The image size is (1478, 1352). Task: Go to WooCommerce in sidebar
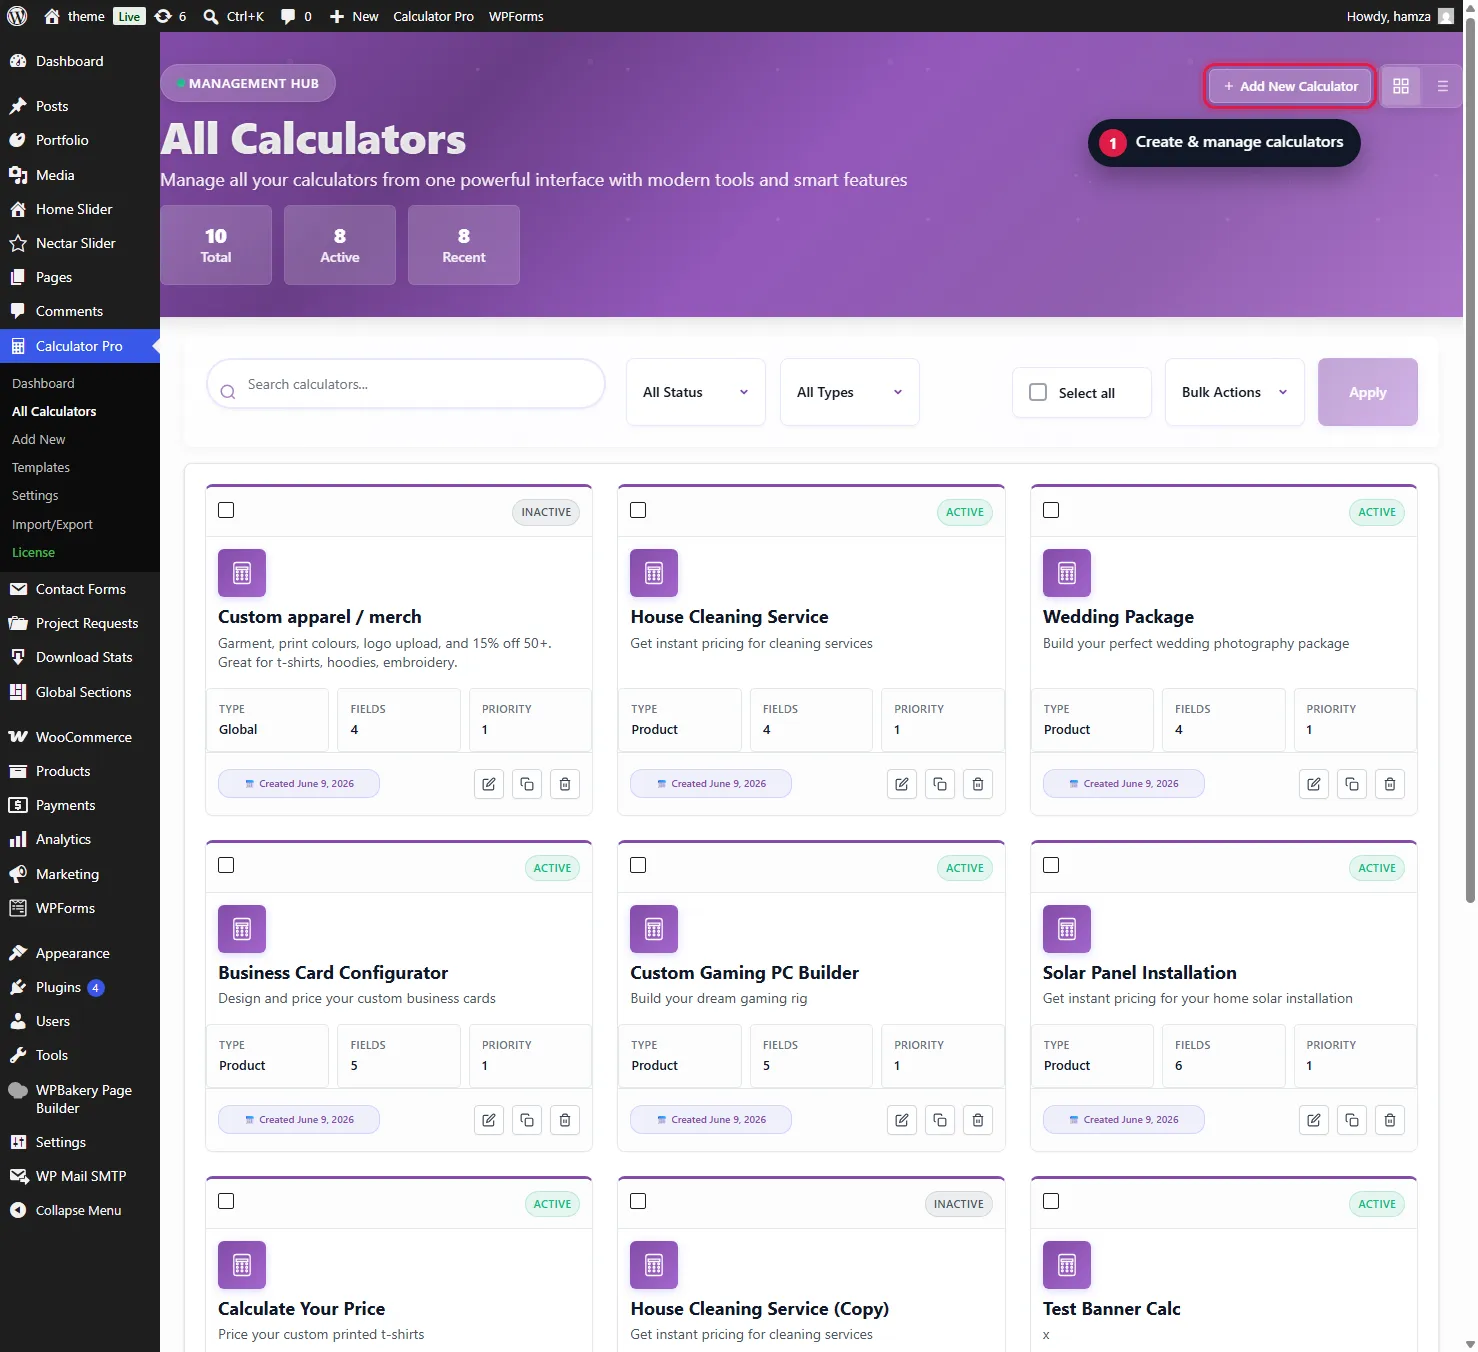tap(80, 737)
